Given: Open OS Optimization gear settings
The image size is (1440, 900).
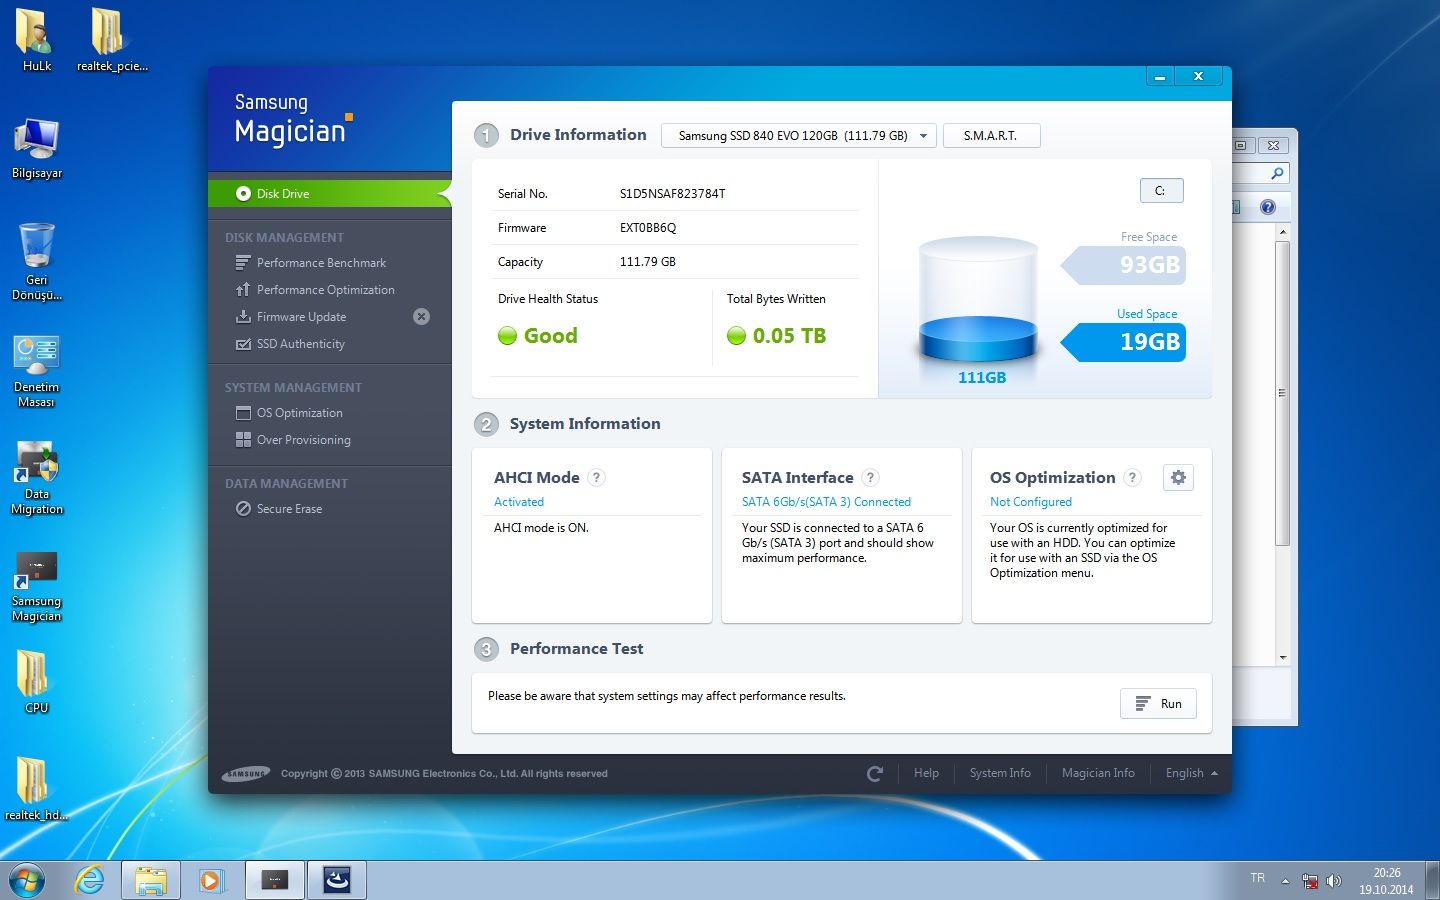Looking at the screenshot, I should point(1178,478).
